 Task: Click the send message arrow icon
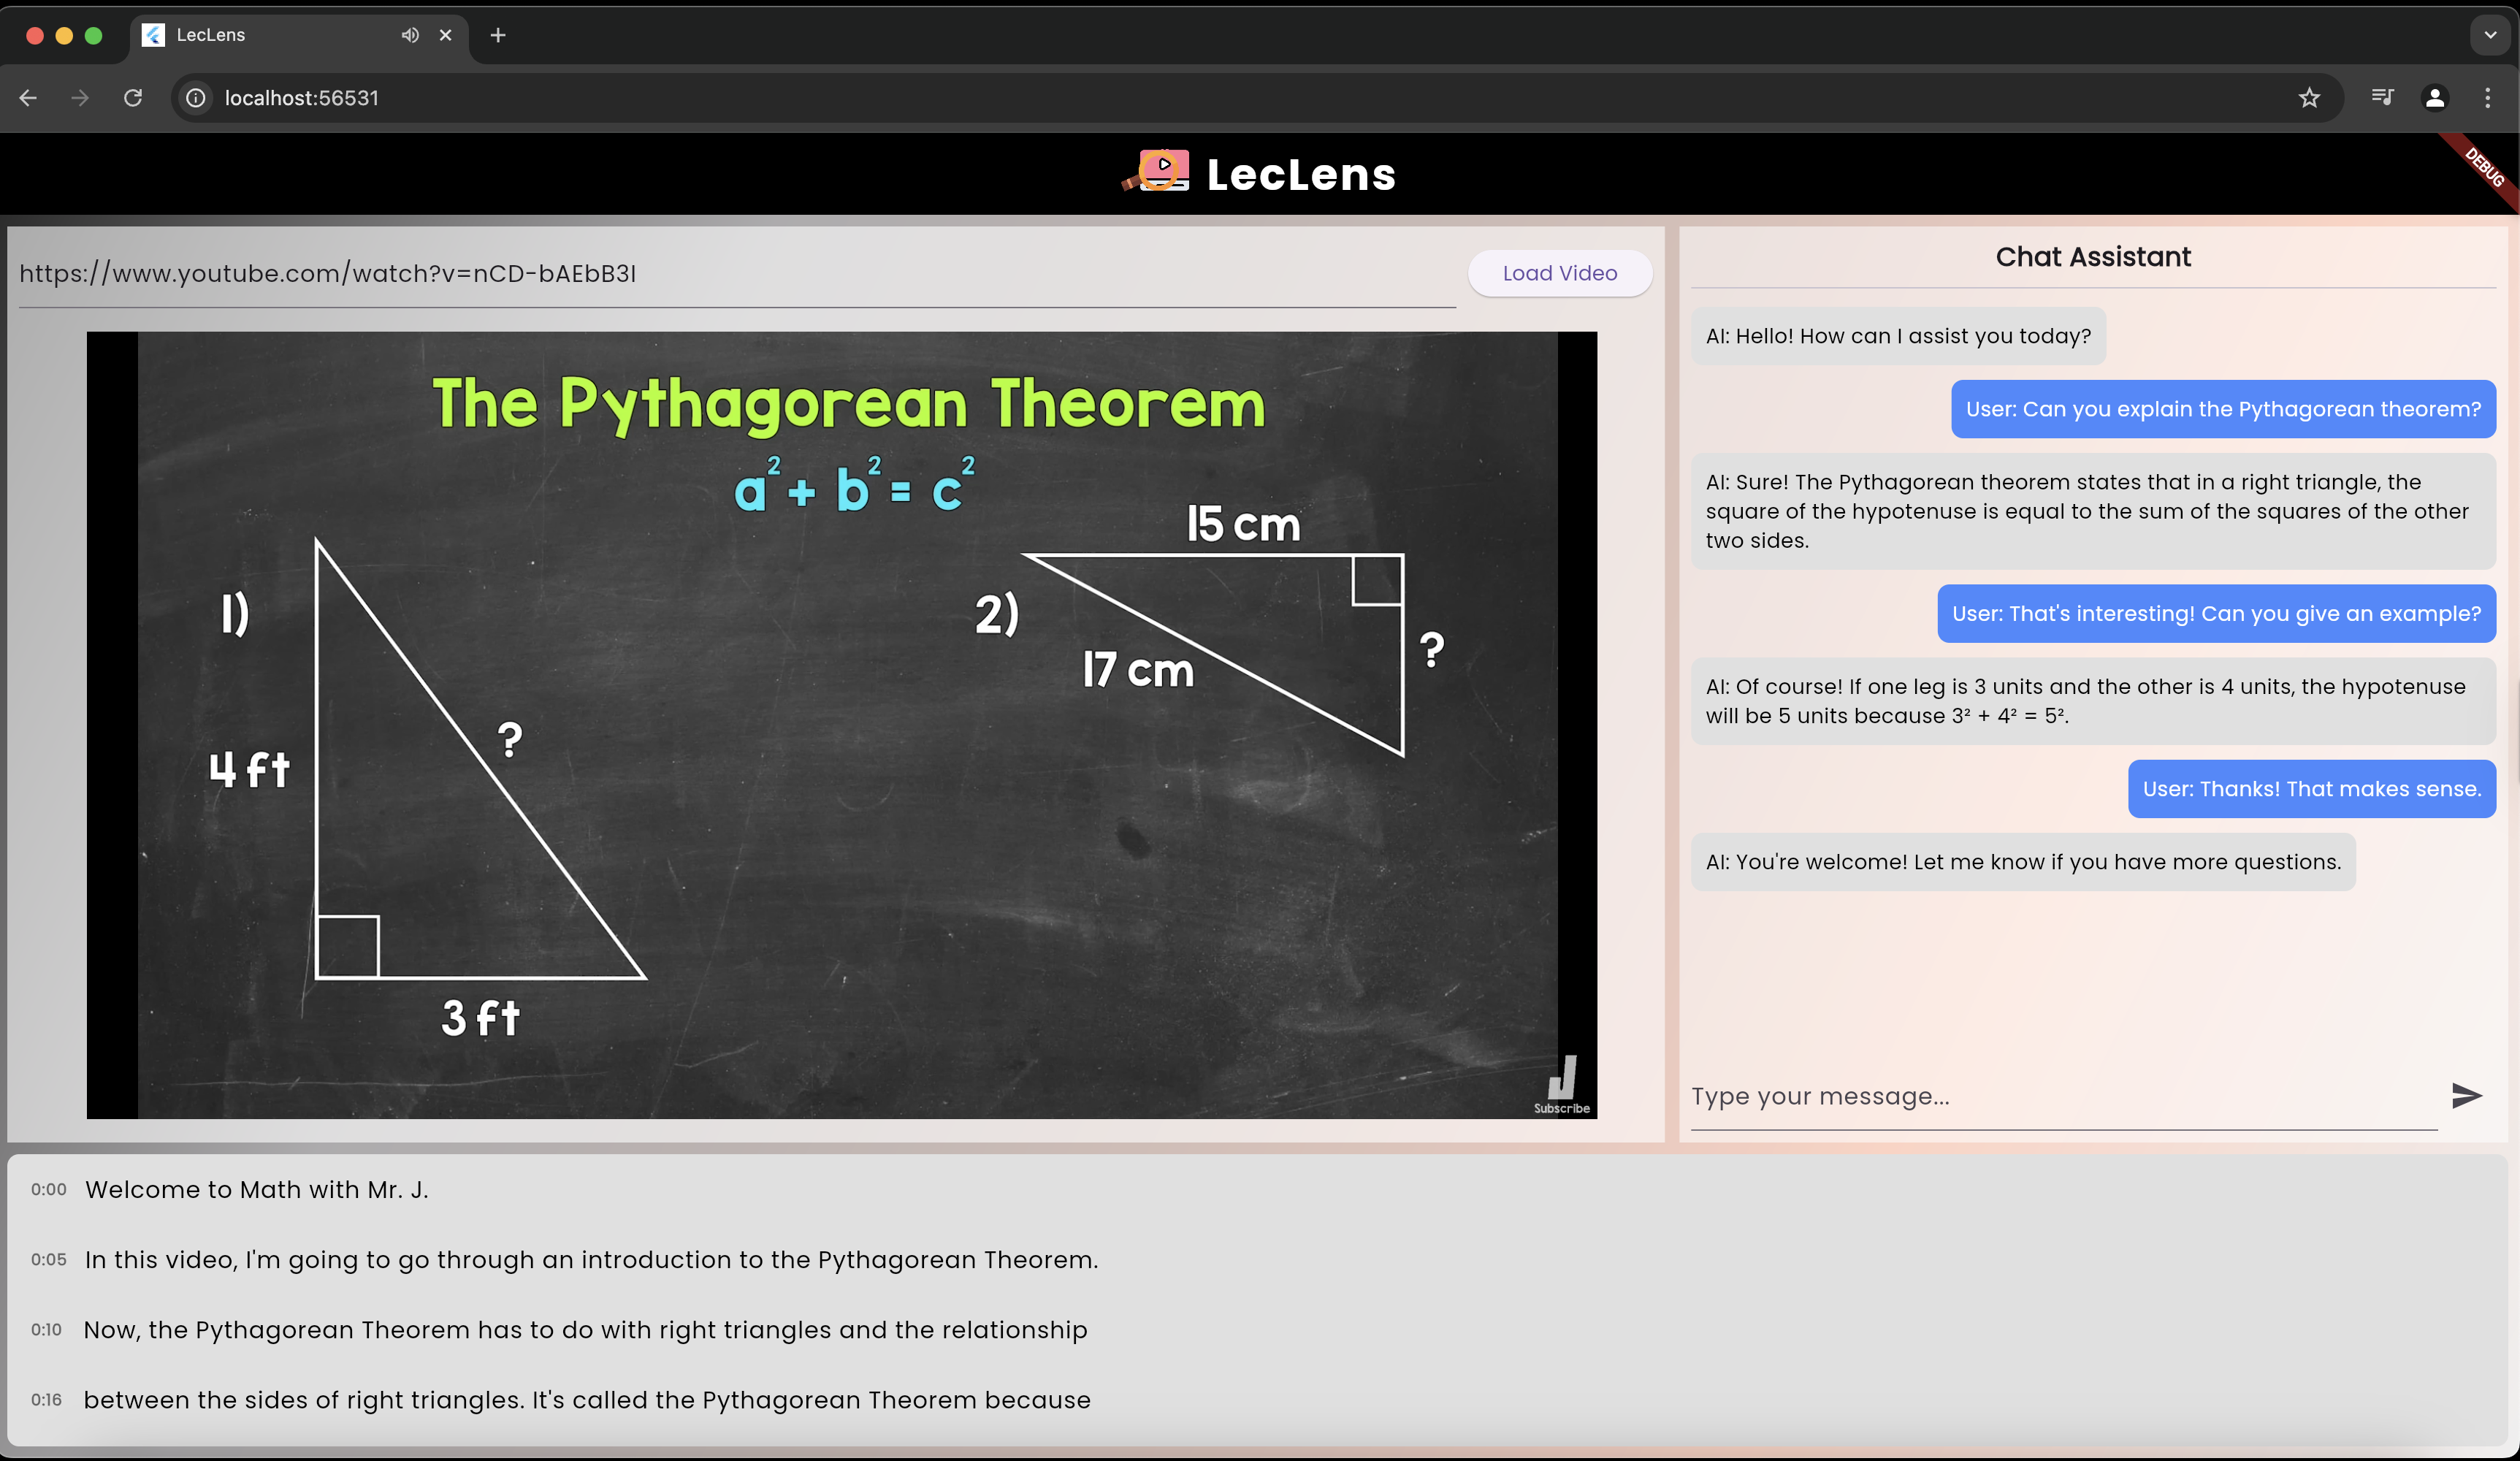coord(2466,1095)
